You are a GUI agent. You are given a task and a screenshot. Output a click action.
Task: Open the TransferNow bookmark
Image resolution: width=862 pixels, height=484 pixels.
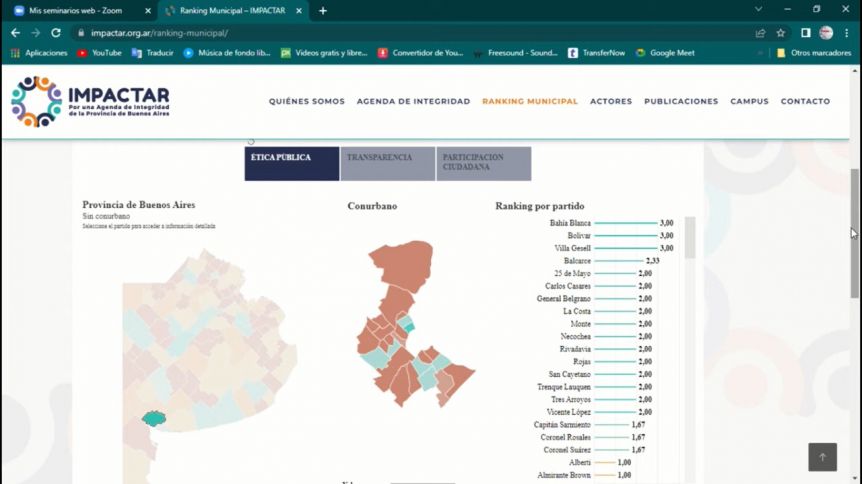pyautogui.click(x=596, y=53)
